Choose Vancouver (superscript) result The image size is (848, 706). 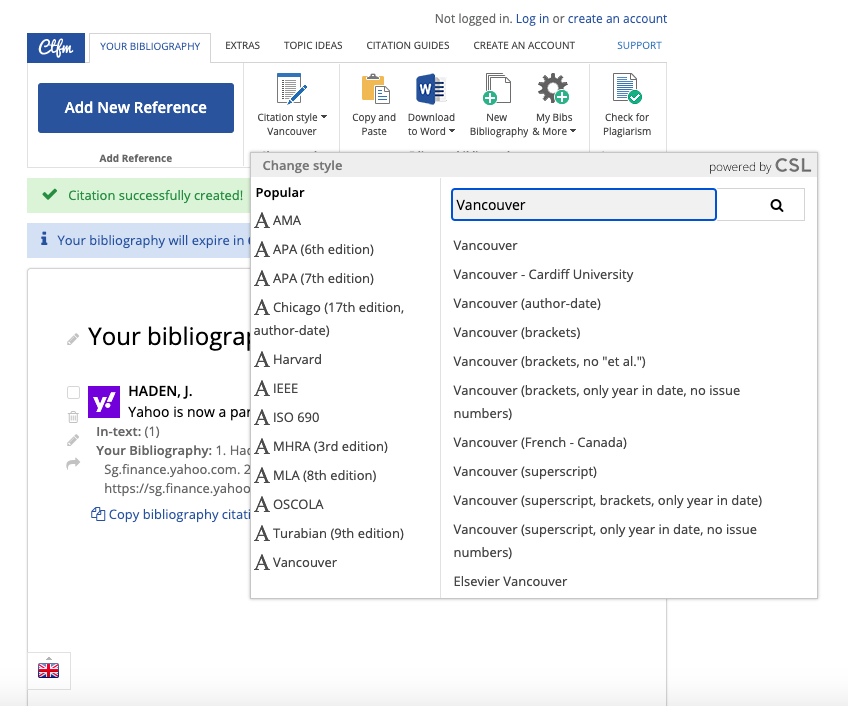coord(525,472)
